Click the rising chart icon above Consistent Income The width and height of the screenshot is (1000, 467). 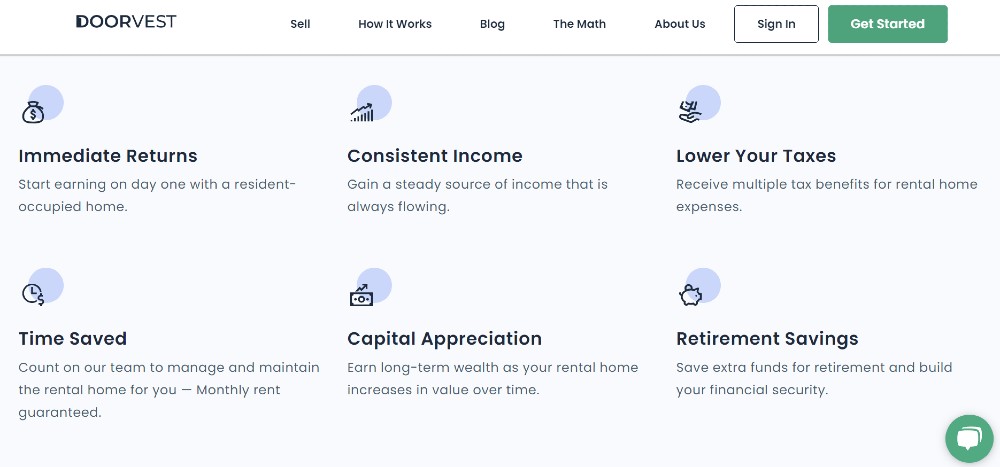point(362,112)
